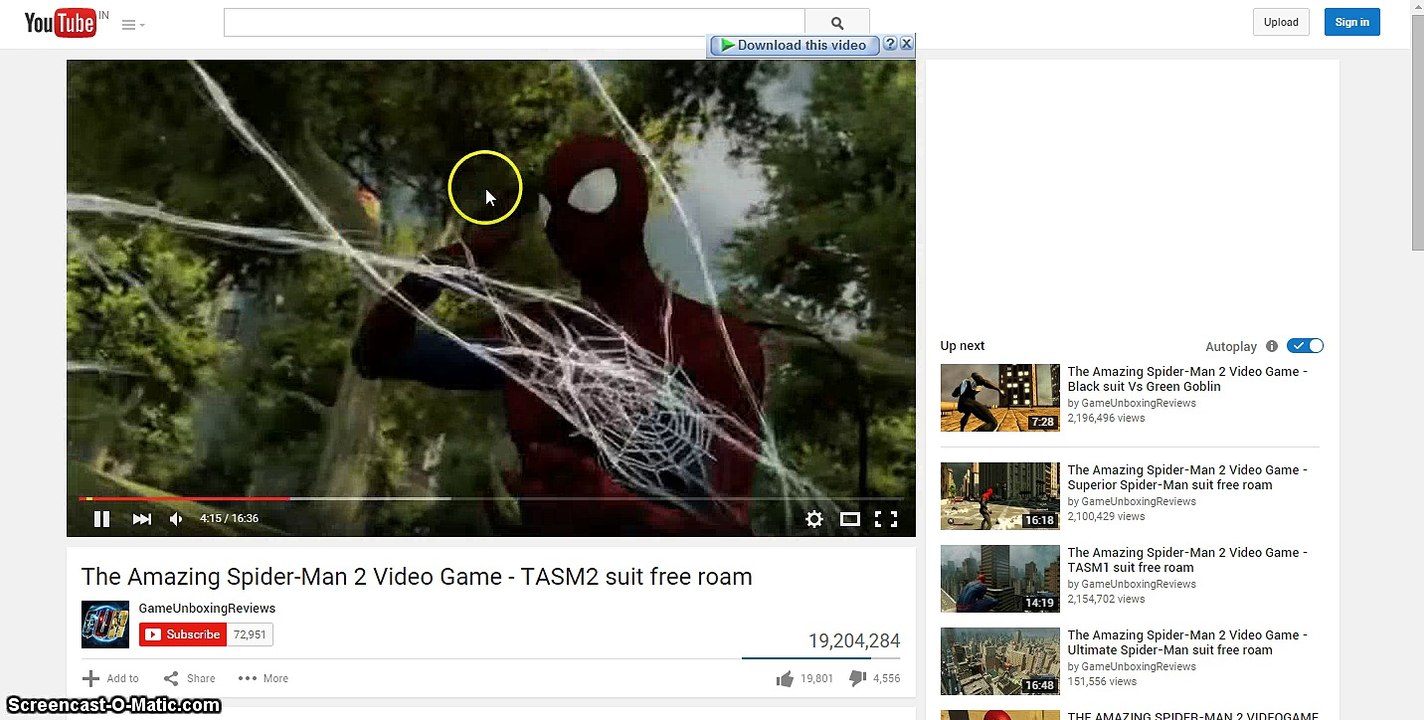Open TASM1 suit free roam thumbnail
Image resolution: width=1424 pixels, height=720 pixels.
pyautogui.click(x=1000, y=579)
